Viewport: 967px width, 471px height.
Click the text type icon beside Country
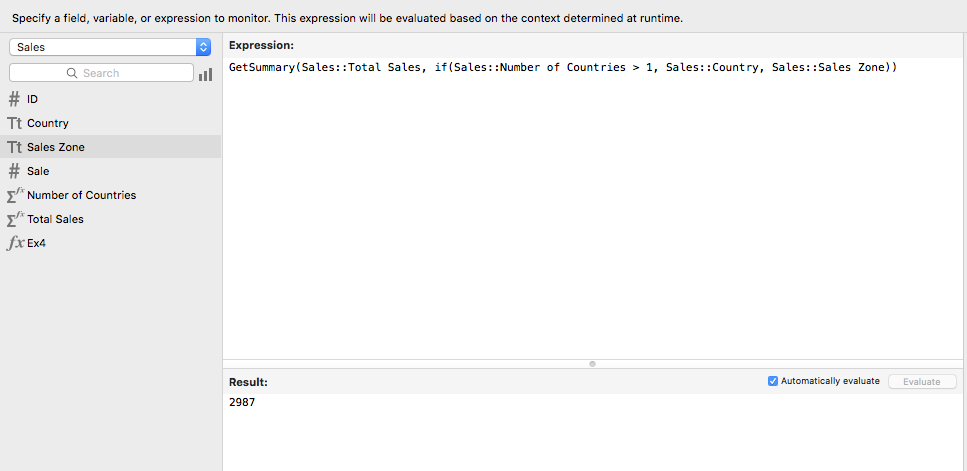(14, 123)
